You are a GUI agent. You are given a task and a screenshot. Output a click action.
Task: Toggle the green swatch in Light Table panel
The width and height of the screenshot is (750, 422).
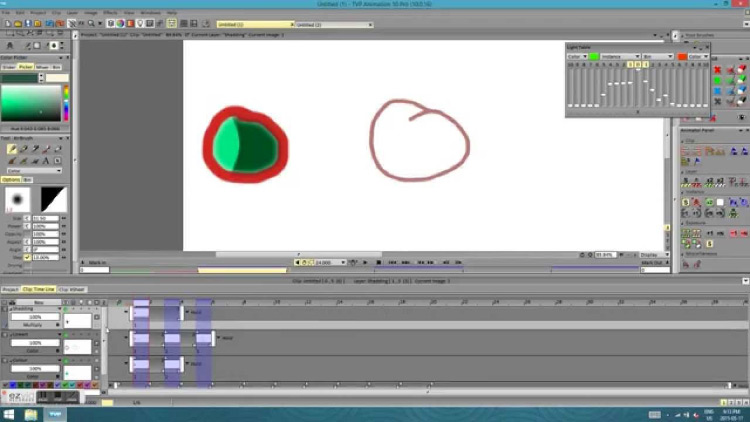(594, 56)
